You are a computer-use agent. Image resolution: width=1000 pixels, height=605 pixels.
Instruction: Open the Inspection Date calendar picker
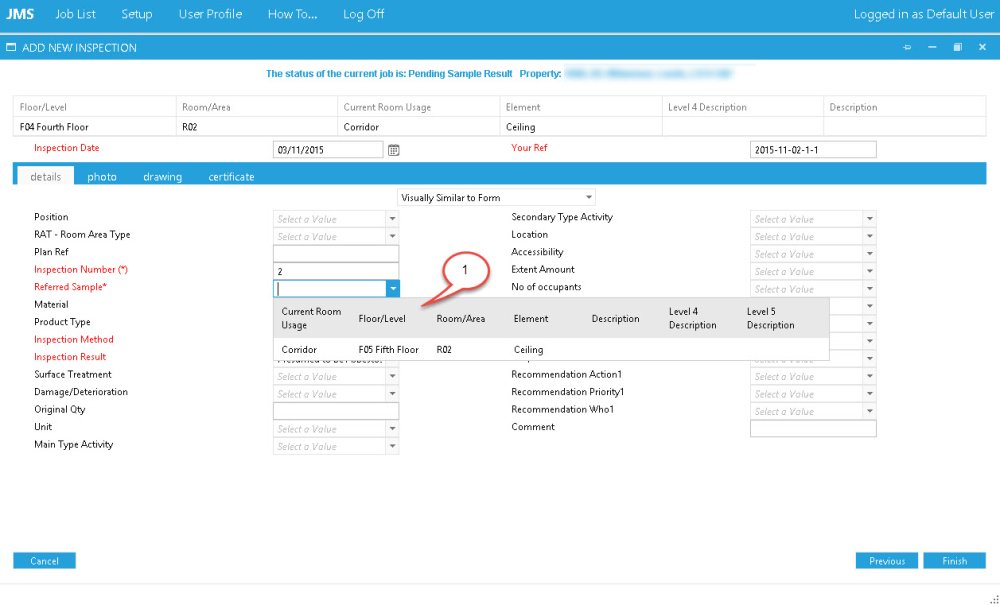(394, 150)
